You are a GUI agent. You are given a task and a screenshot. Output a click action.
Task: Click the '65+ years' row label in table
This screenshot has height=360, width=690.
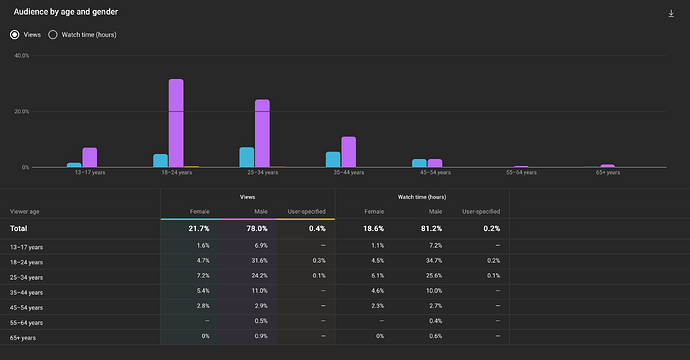(23, 338)
